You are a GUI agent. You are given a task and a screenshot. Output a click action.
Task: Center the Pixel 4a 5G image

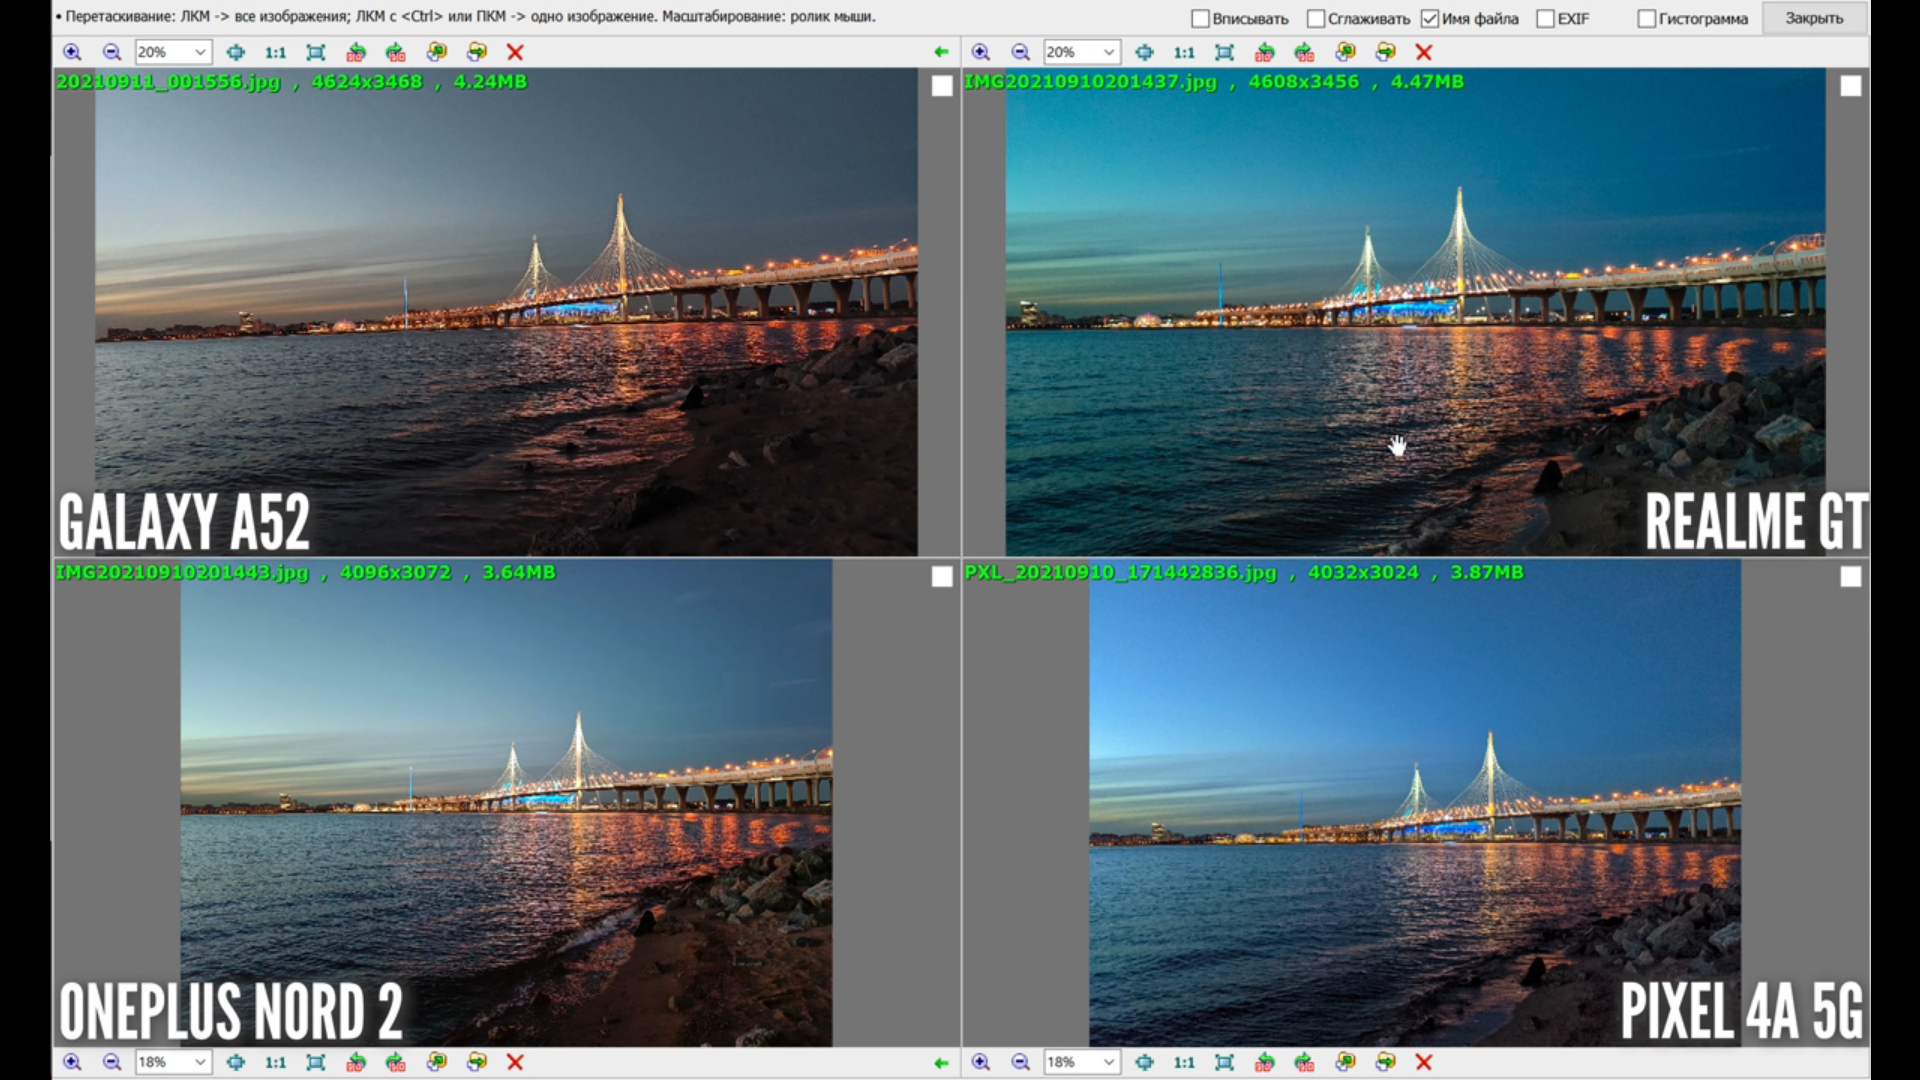(1144, 1062)
